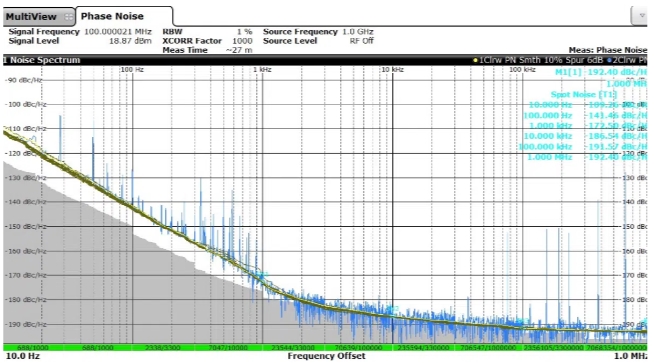Image resolution: width=654 pixels, height=363 pixels.
Task: Select the Meas Time ~27 m readout
Action: click(207, 50)
